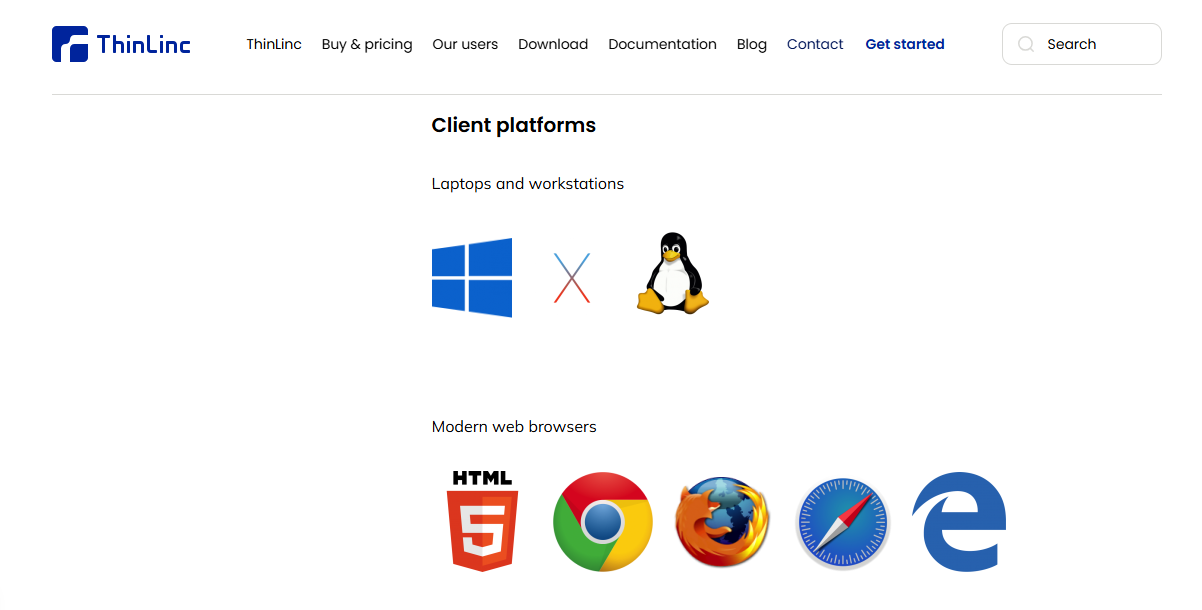Click the Firefox browser icon
Viewport: 1202px width, 610px height.
tap(722, 522)
